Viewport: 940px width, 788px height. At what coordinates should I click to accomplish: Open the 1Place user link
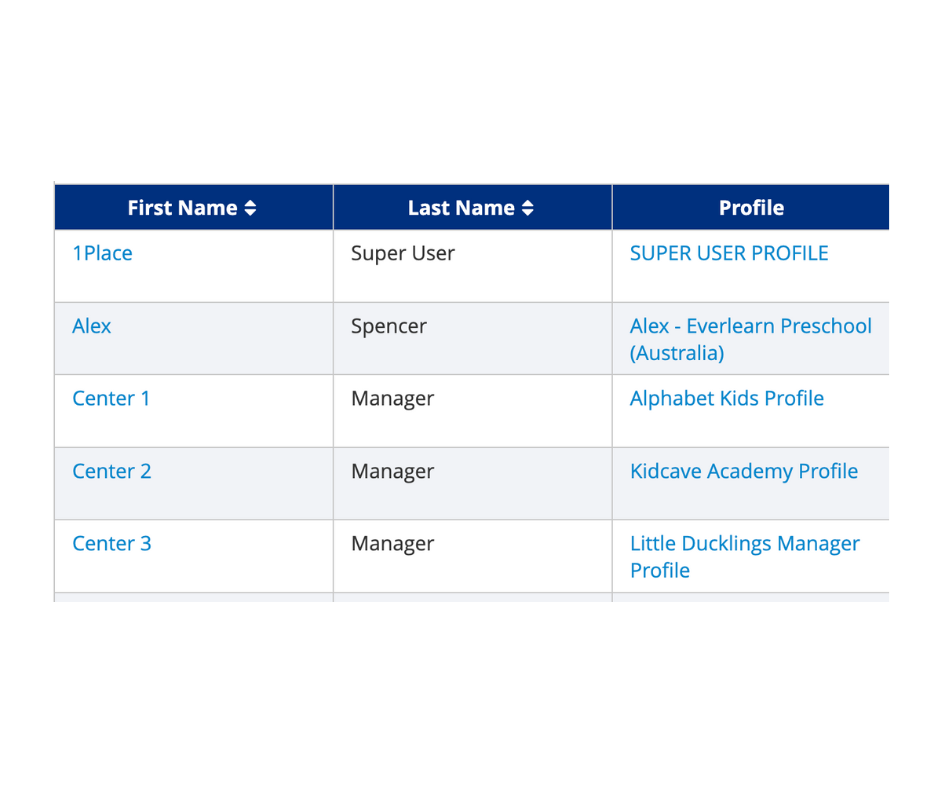101,253
